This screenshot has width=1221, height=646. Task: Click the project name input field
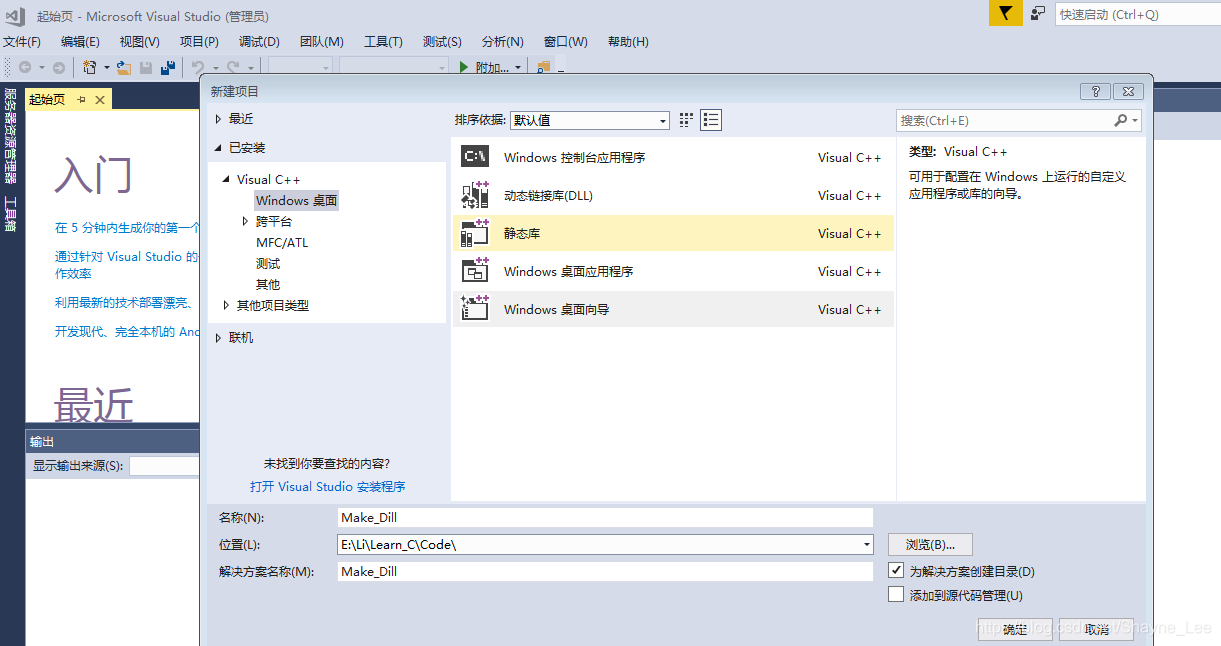[605, 517]
